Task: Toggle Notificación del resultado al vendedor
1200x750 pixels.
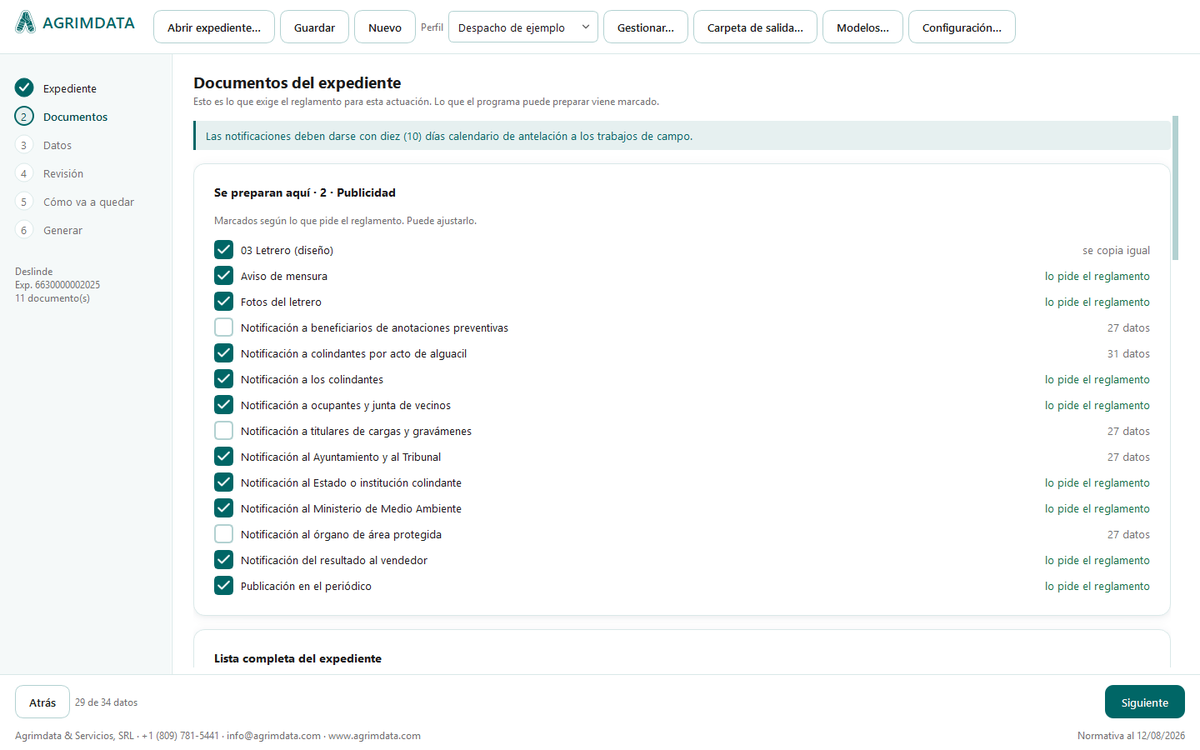Action: [x=224, y=560]
